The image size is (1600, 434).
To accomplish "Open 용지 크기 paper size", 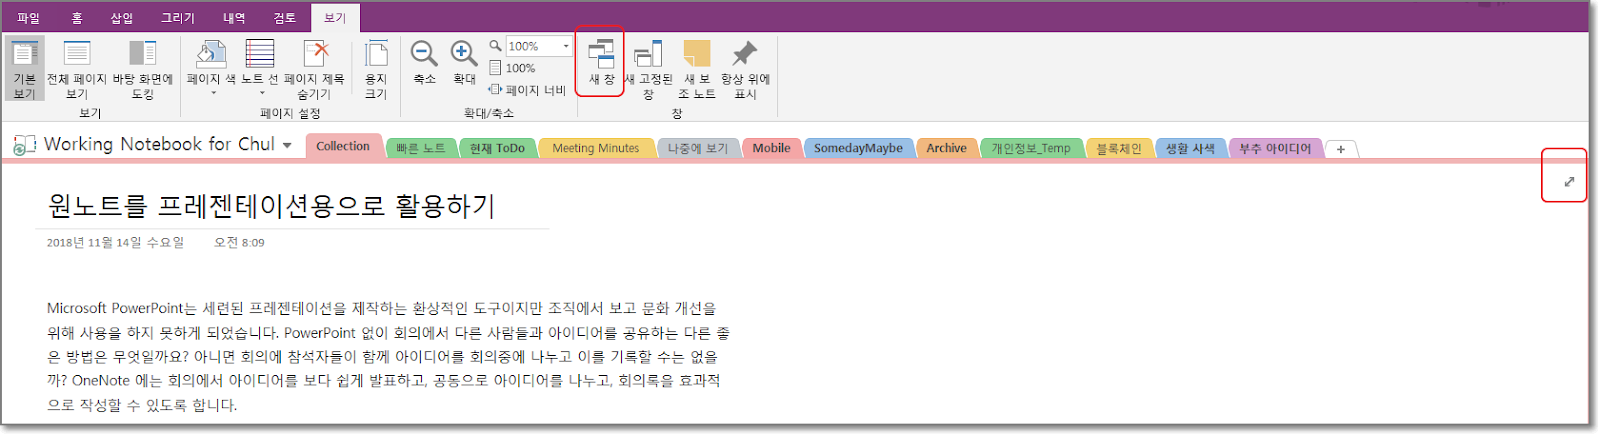I will 376,68.
